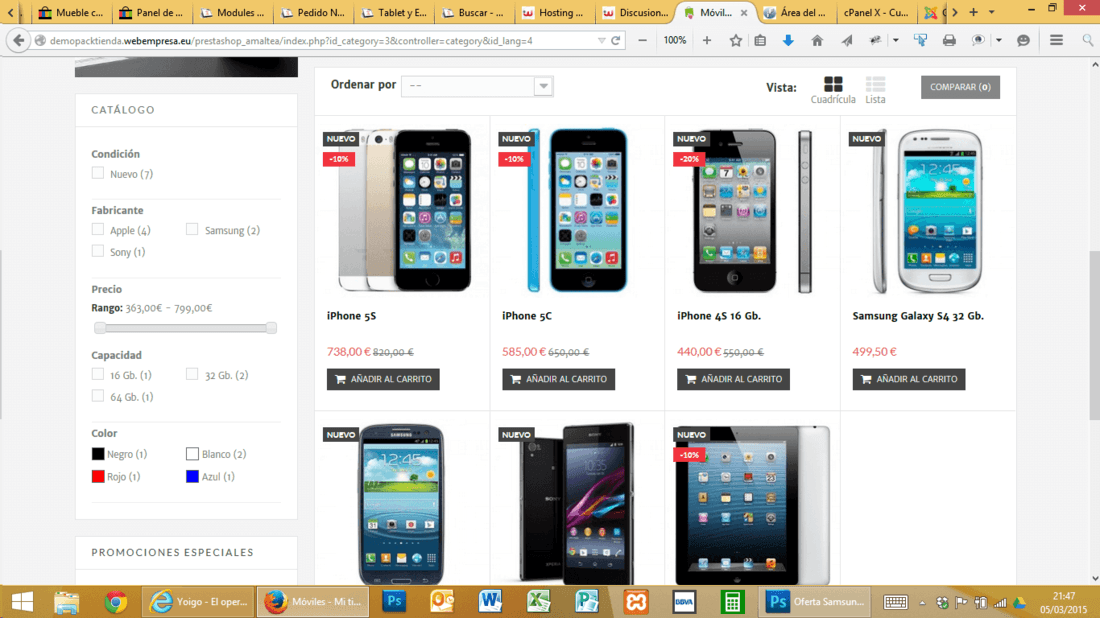Switch to the Modules... tab
This screenshot has width=1100, height=618.
click(233, 12)
